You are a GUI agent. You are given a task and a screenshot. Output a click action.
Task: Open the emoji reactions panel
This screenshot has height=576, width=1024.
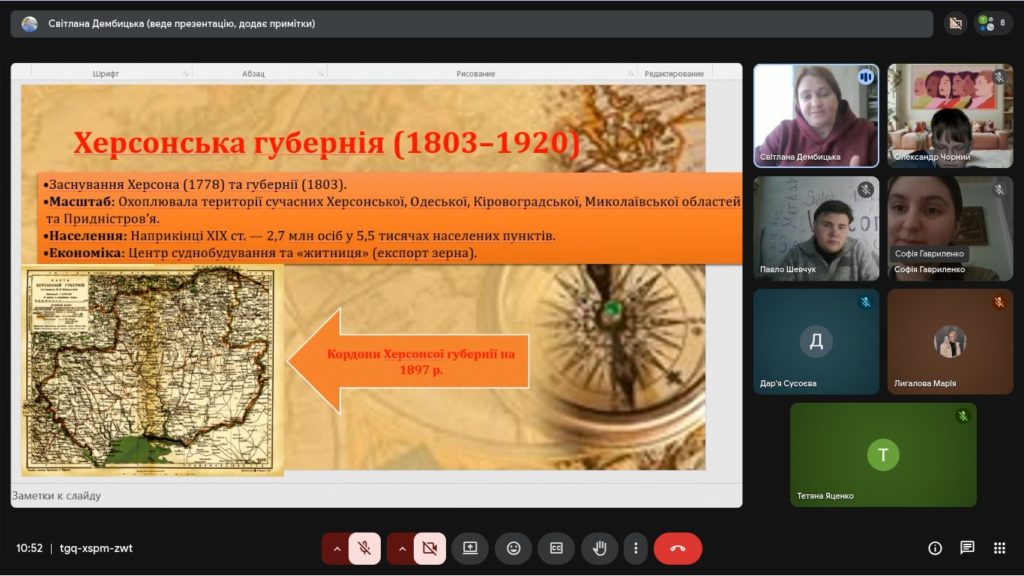coord(513,548)
